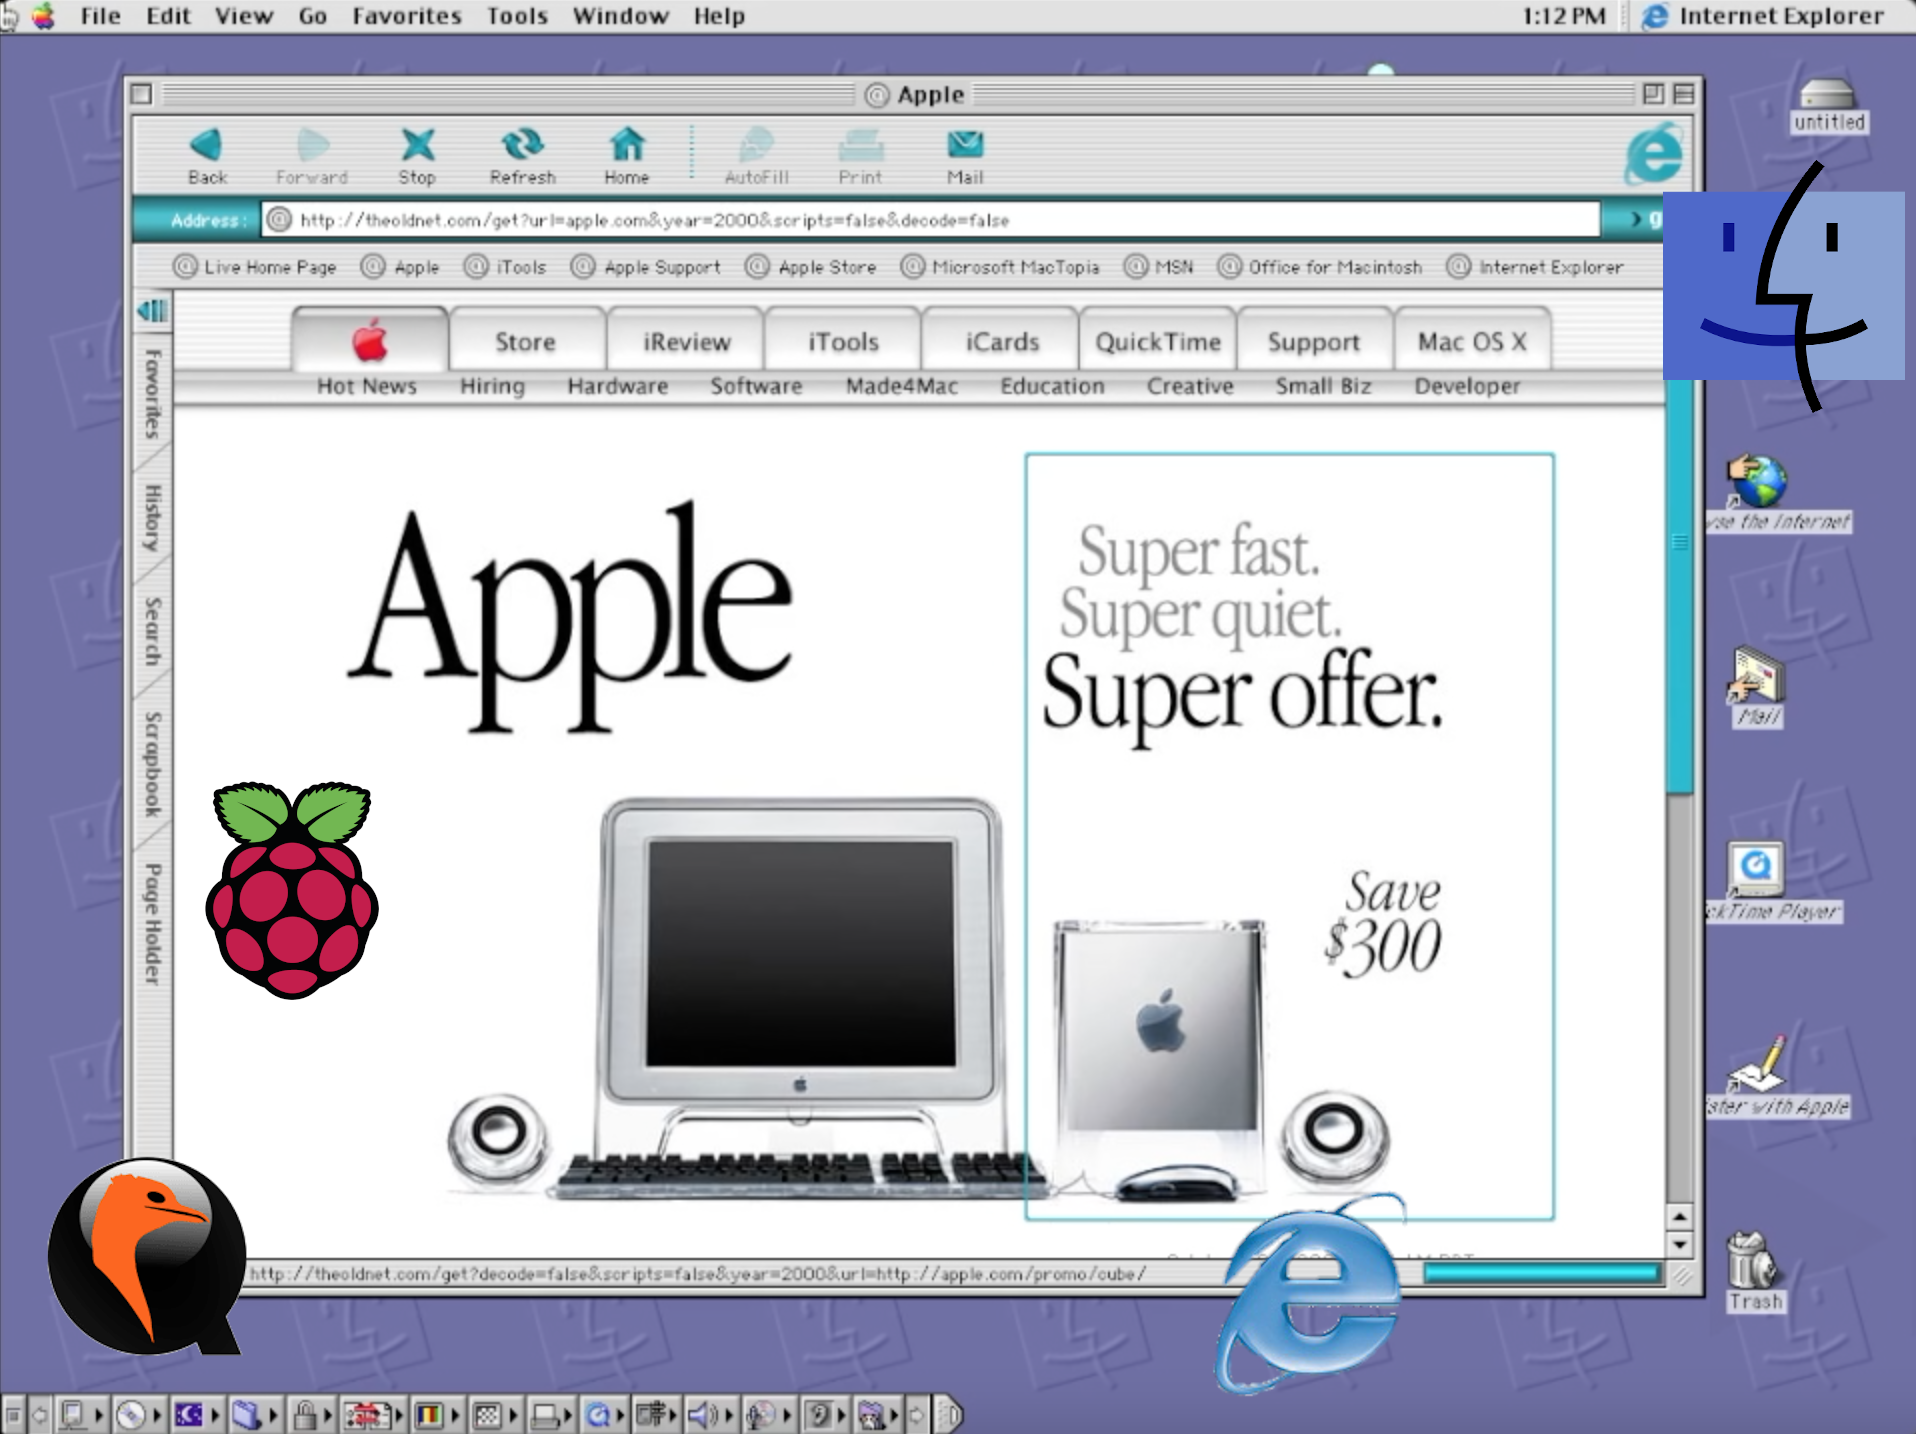This screenshot has width=1916, height=1434.
Task: Open the Edit menu
Action: tap(168, 16)
